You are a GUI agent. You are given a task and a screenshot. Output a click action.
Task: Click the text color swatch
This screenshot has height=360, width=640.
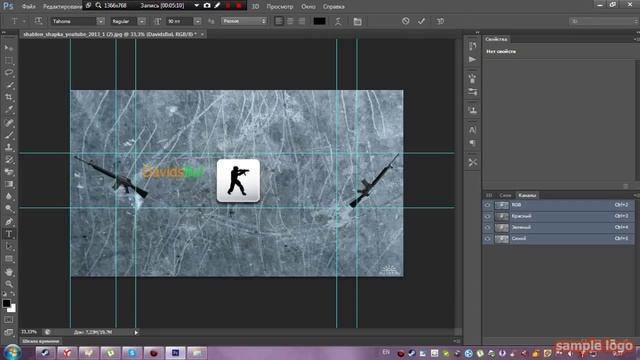tap(319, 21)
